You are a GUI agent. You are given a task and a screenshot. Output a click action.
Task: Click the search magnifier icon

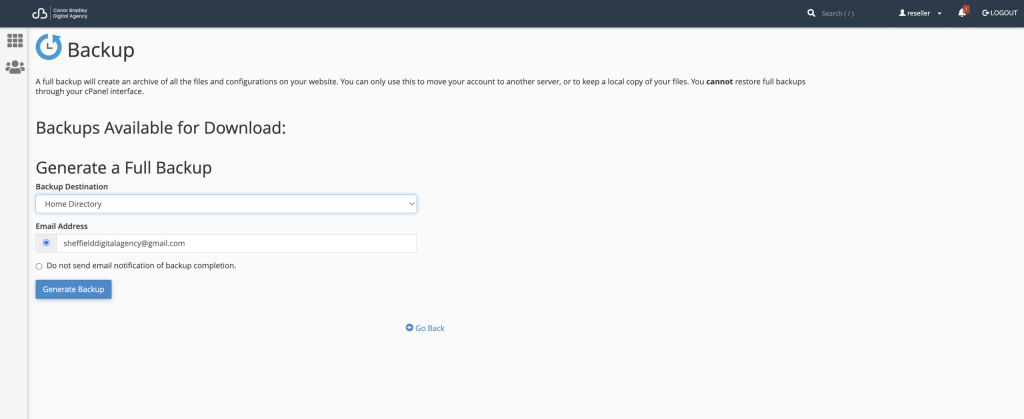811,13
